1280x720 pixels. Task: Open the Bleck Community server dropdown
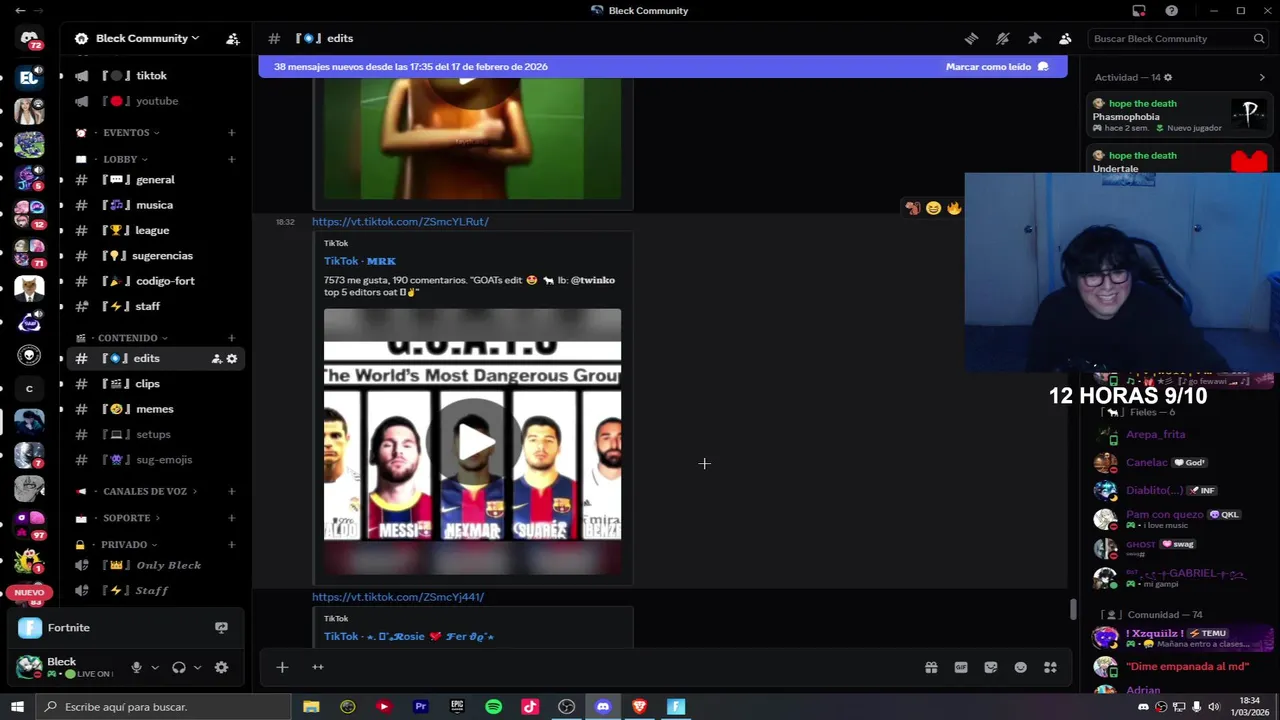click(x=147, y=38)
